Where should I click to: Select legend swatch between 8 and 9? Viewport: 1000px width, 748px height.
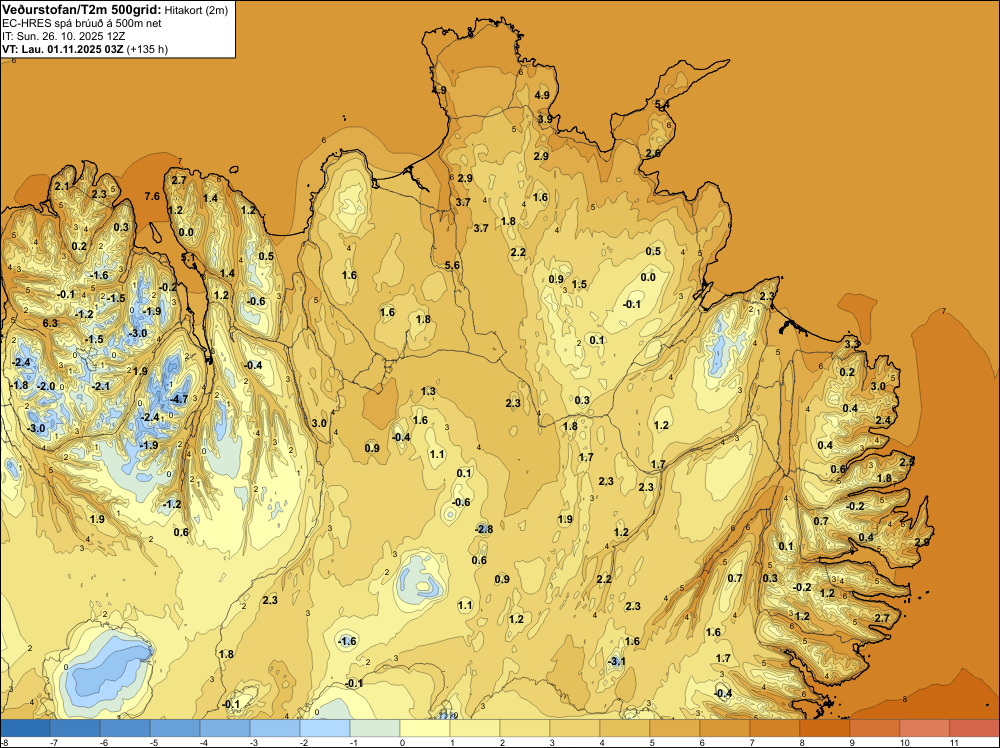point(825,728)
